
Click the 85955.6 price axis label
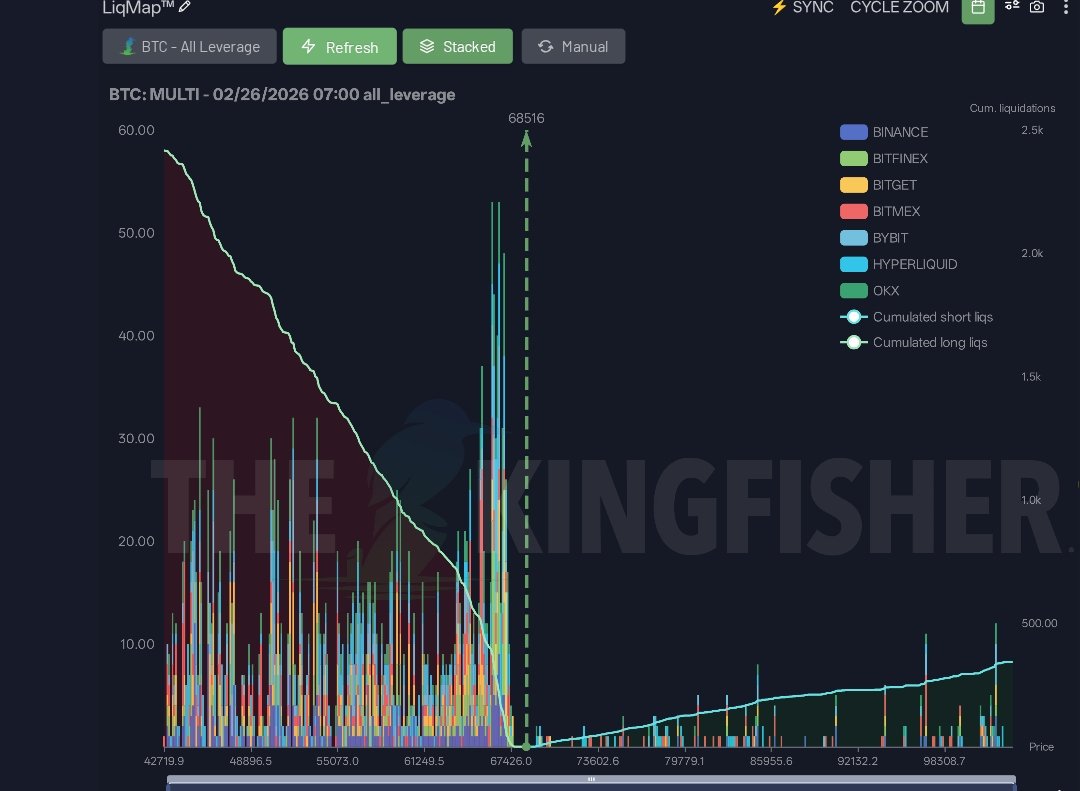click(771, 761)
